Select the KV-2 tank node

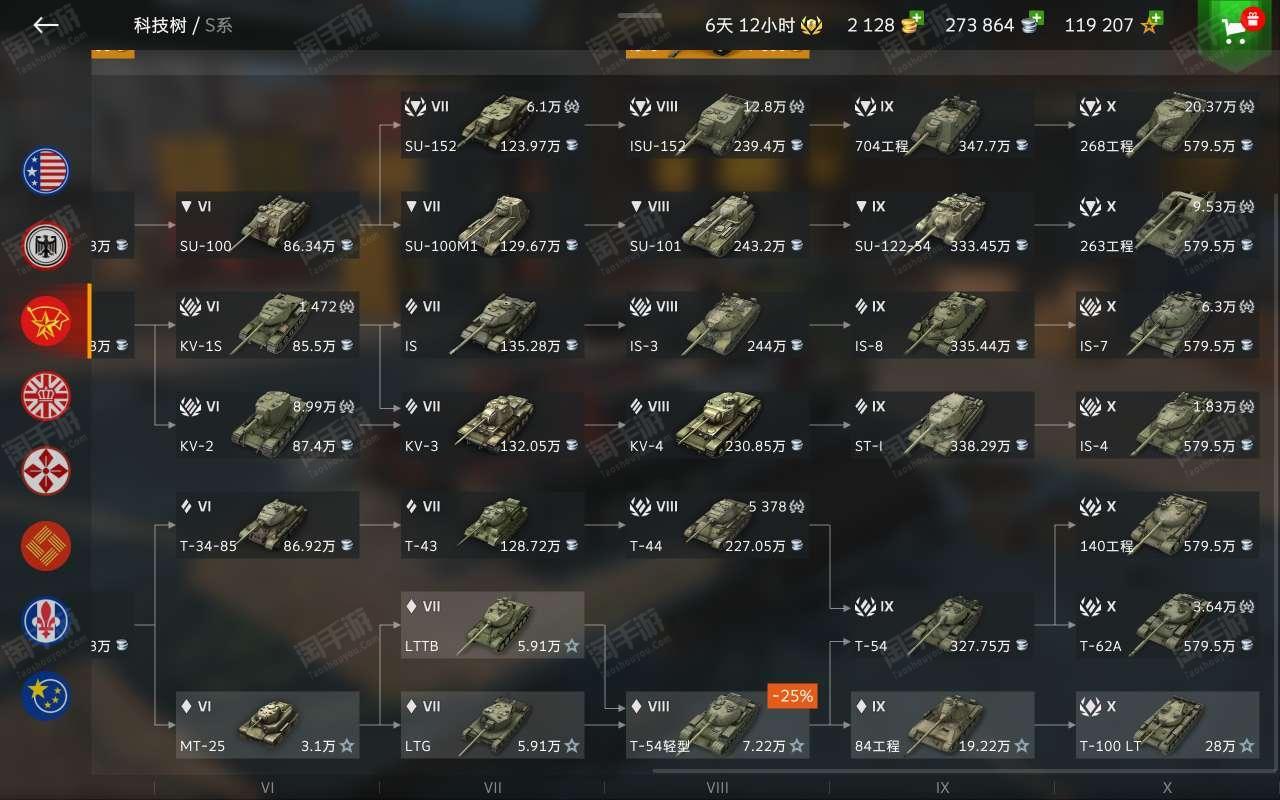coord(268,425)
